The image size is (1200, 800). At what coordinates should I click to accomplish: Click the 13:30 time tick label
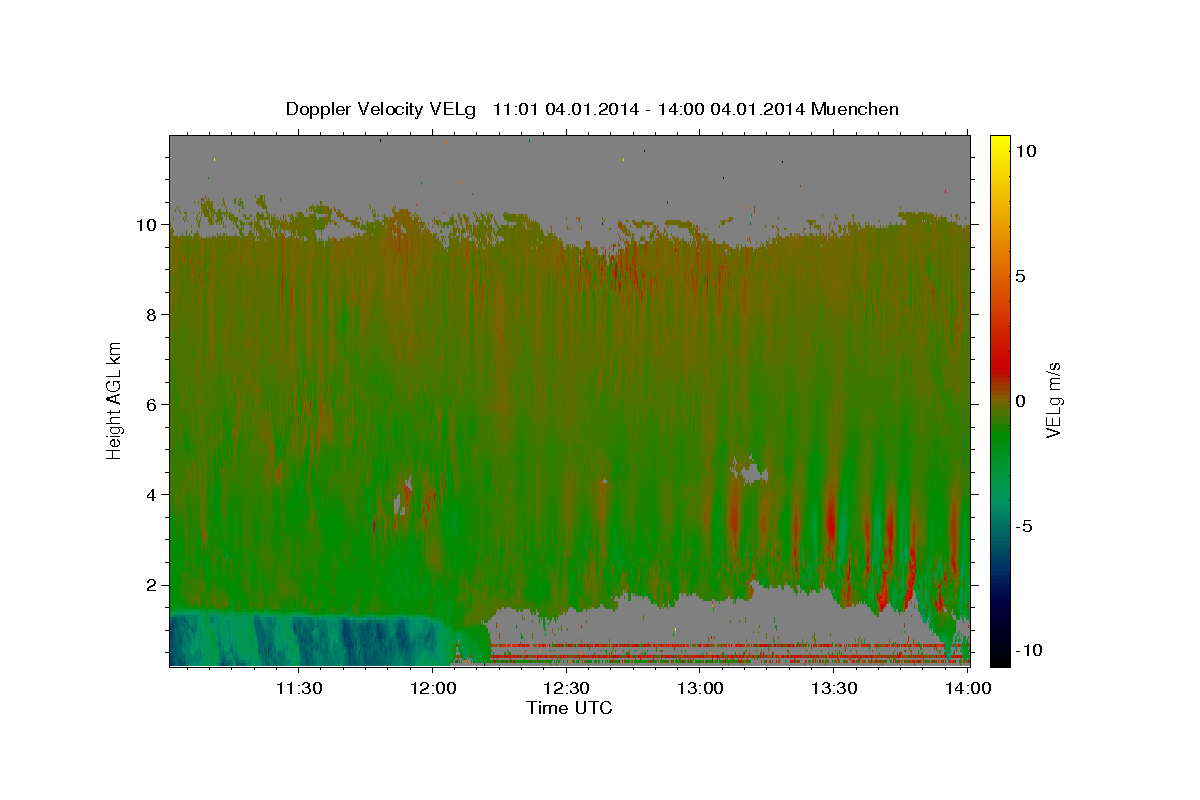point(834,688)
